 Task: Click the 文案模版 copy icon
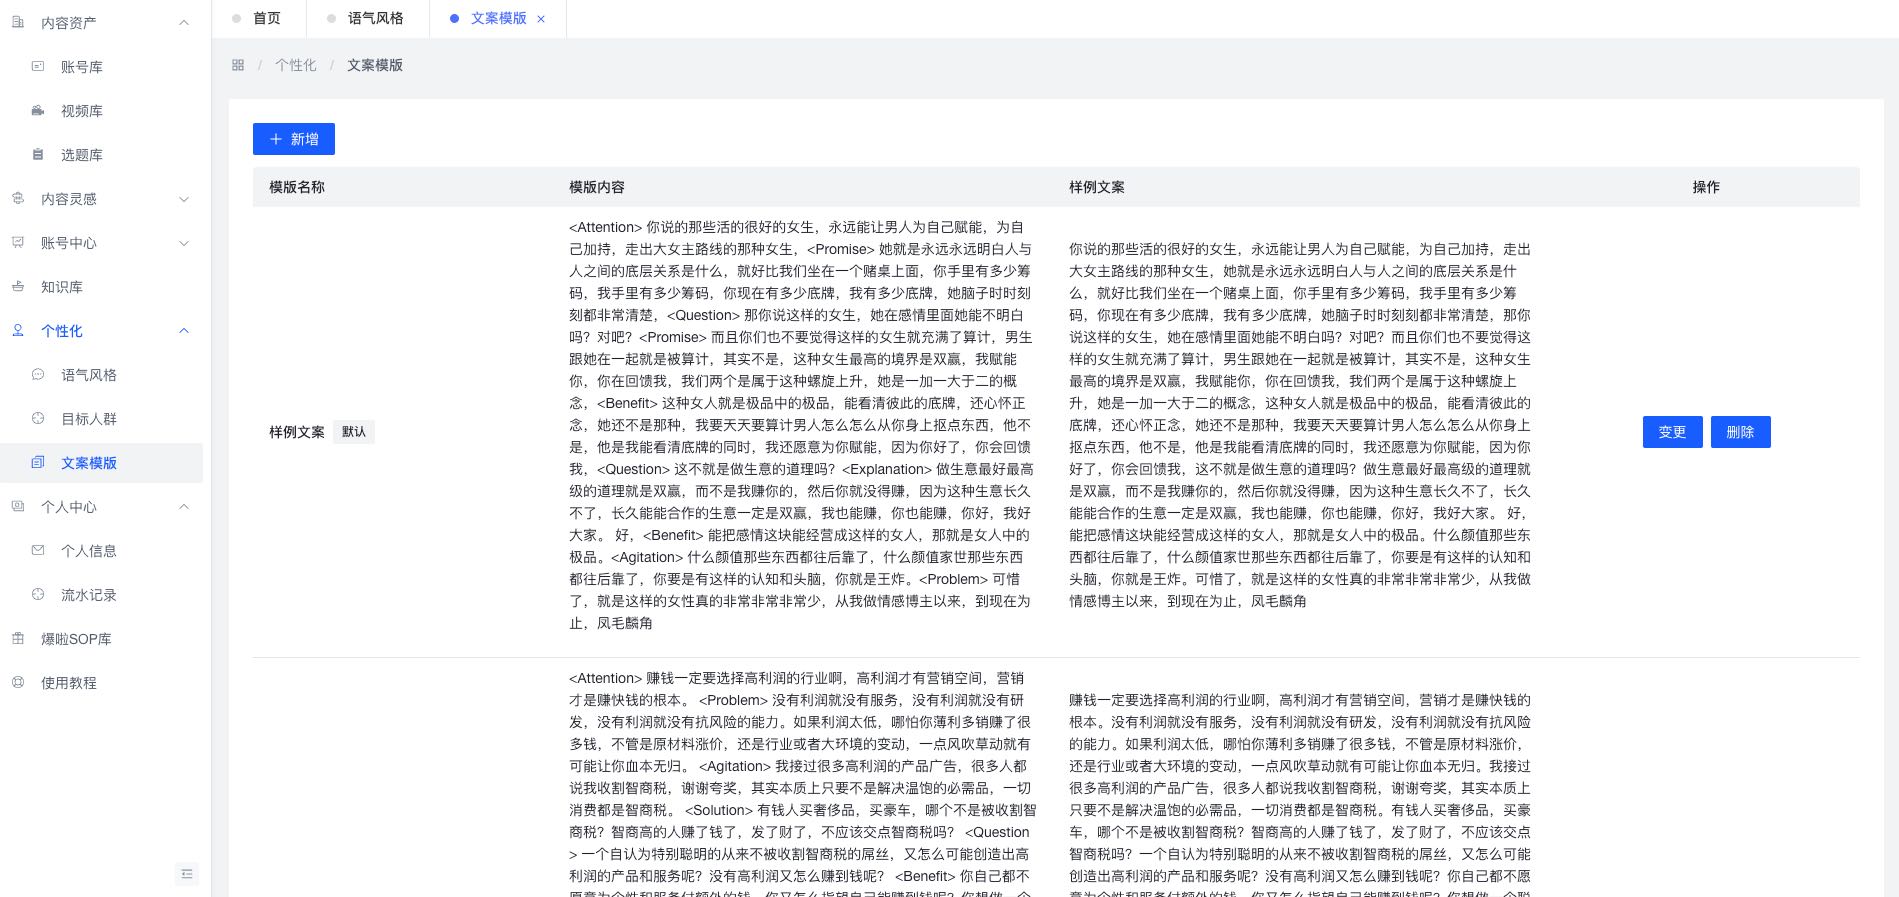click(x=38, y=462)
